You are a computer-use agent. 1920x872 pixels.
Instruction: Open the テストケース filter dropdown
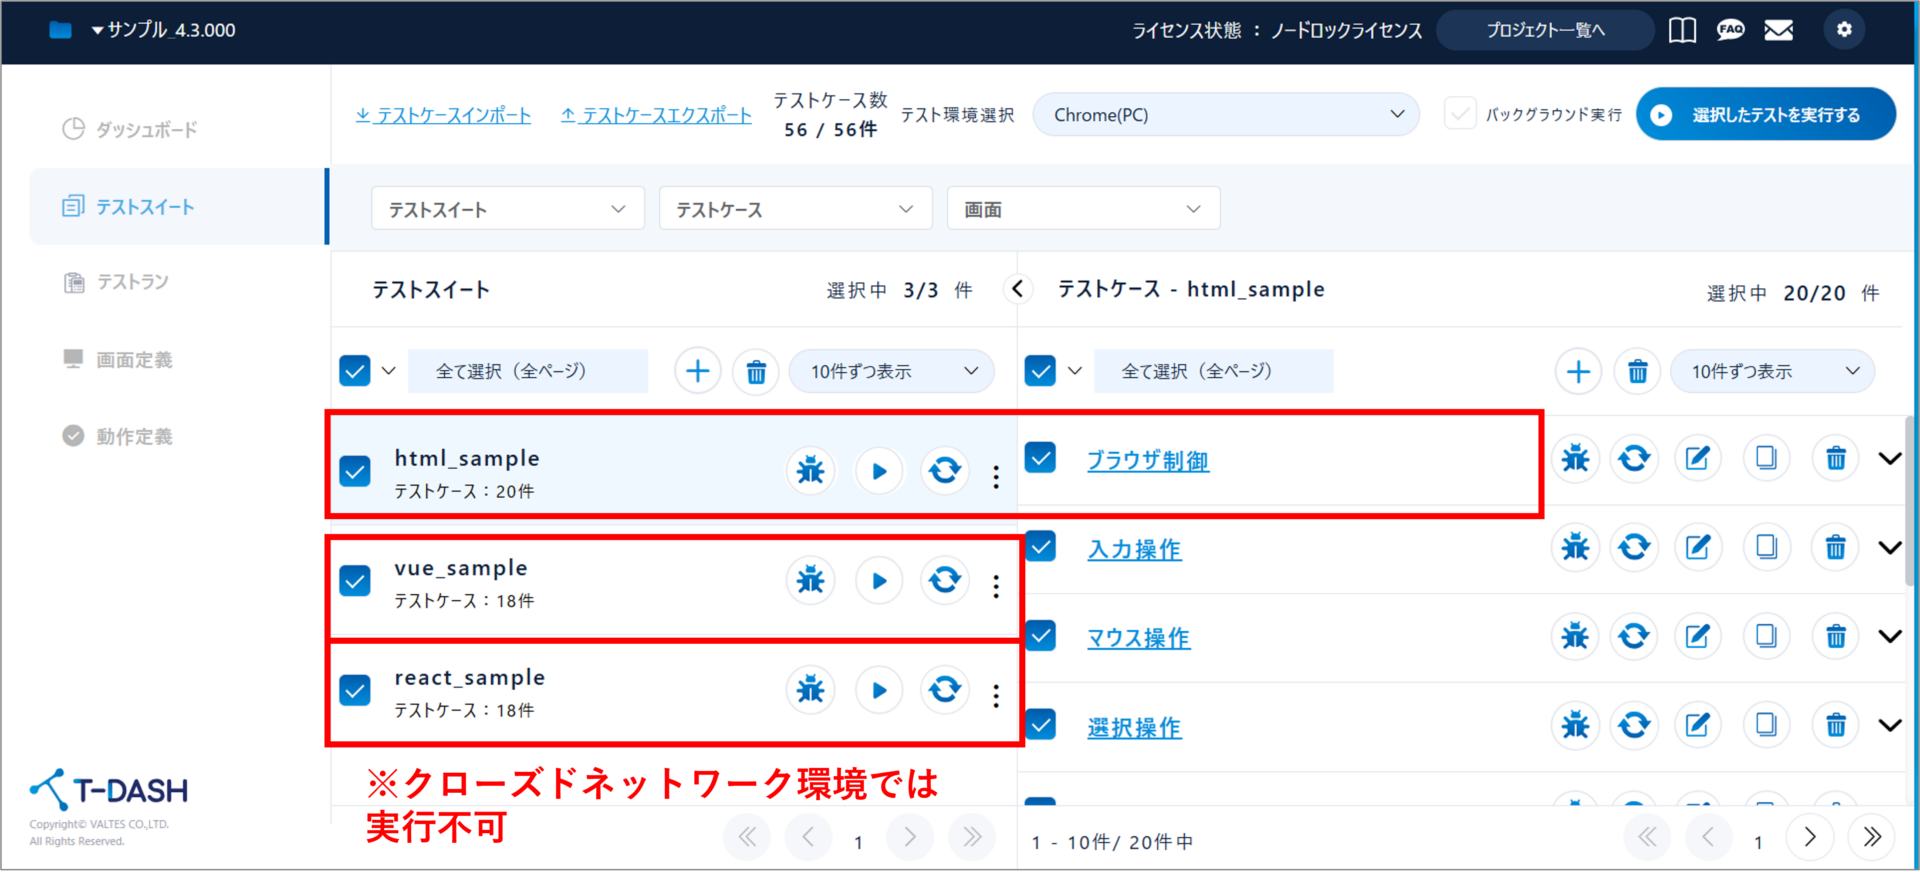pyautogui.click(x=795, y=209)
